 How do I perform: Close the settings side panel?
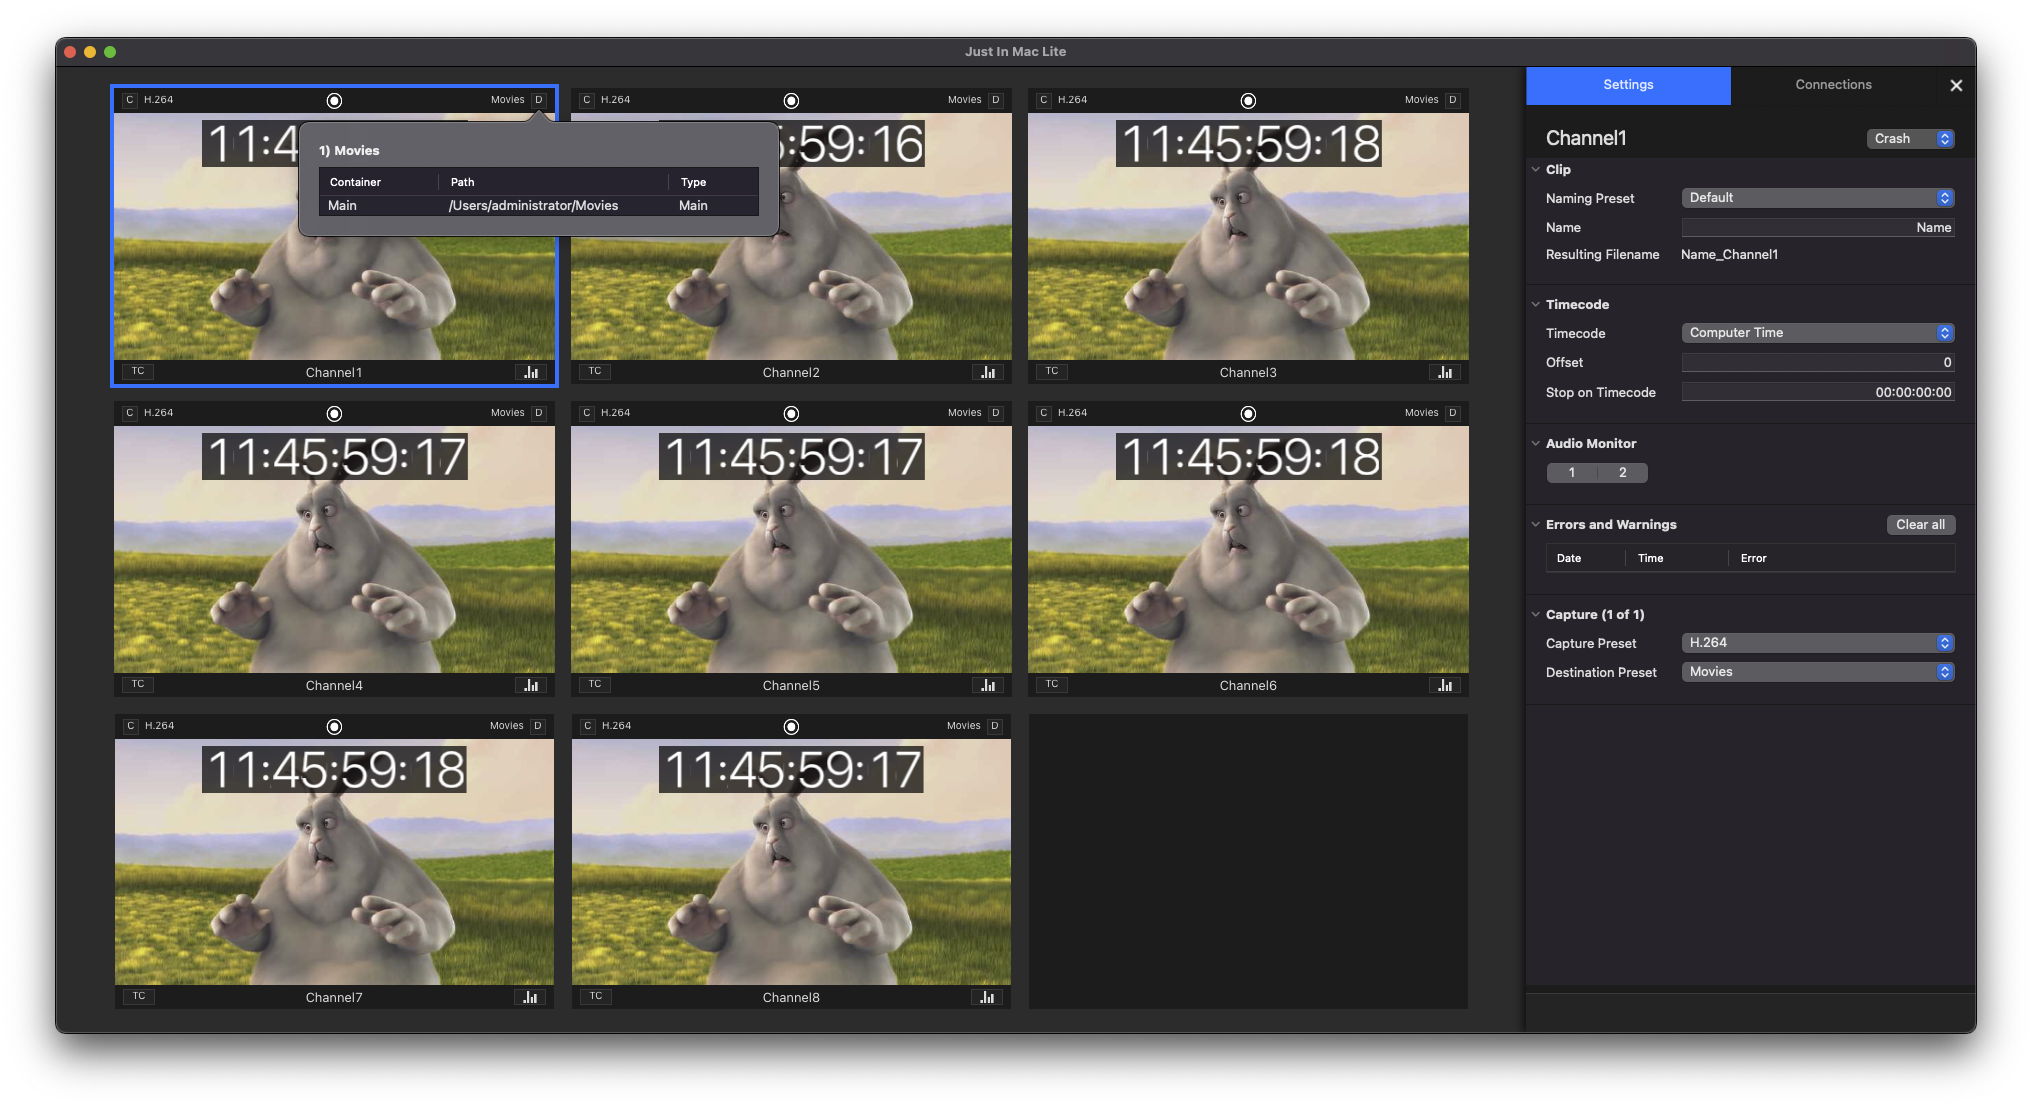[x=1956, y=86]
